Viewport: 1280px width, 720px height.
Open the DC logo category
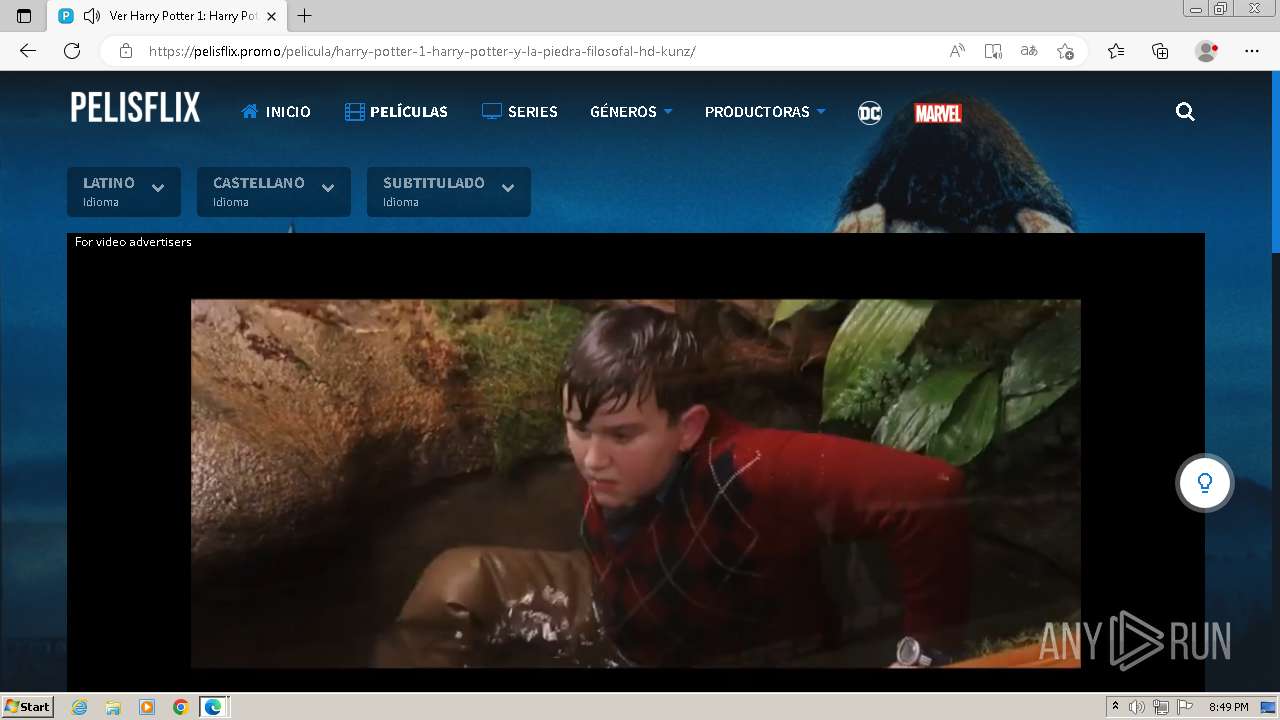[870, 112]
